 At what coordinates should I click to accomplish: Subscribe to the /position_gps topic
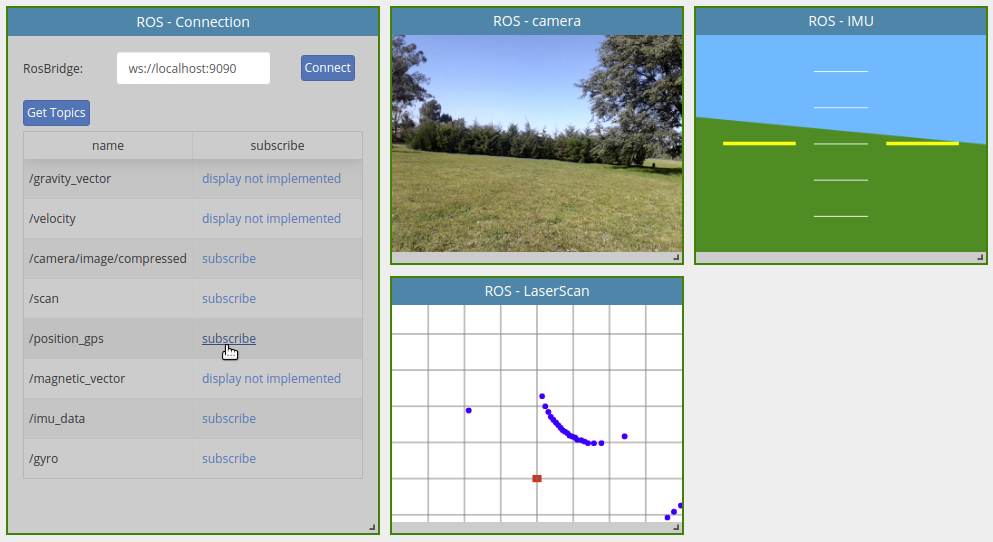tap(229, 339)
